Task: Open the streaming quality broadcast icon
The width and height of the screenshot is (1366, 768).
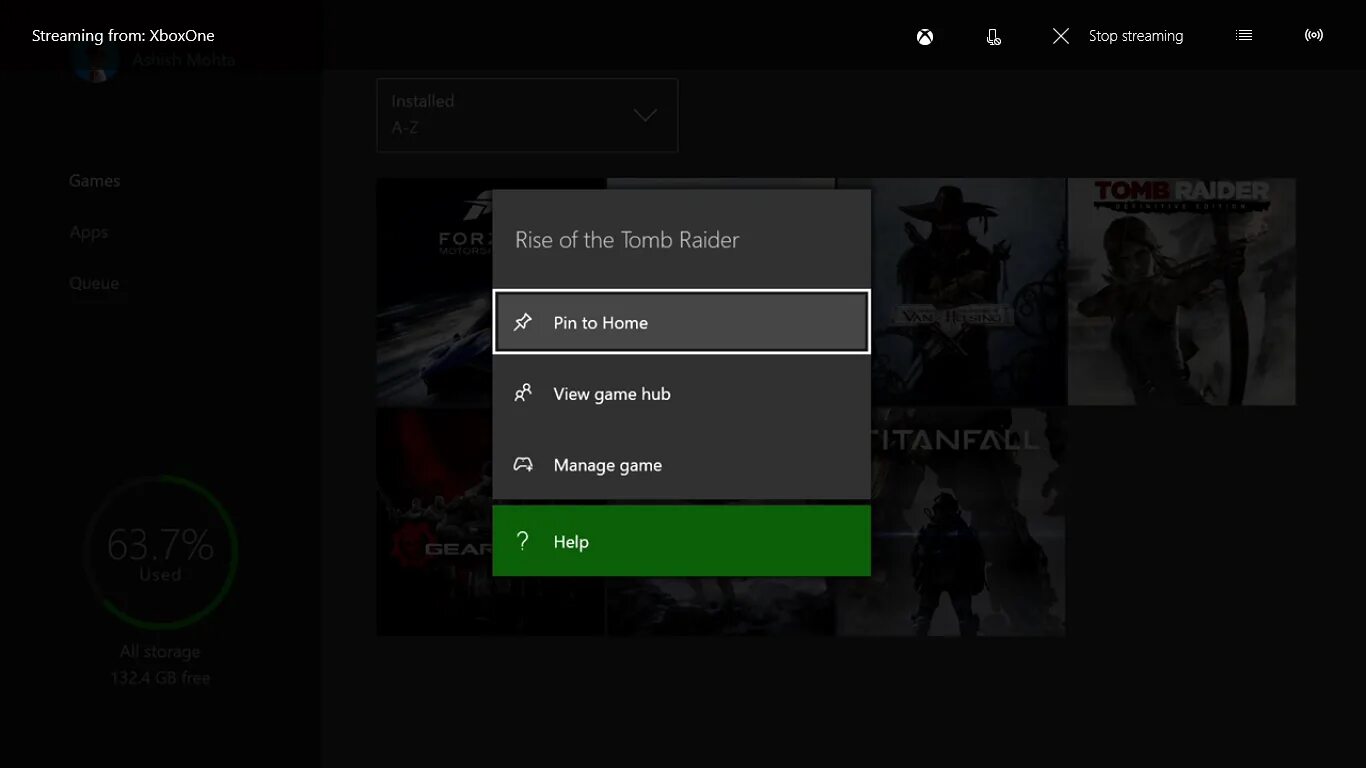Action: coord(1314,35)
